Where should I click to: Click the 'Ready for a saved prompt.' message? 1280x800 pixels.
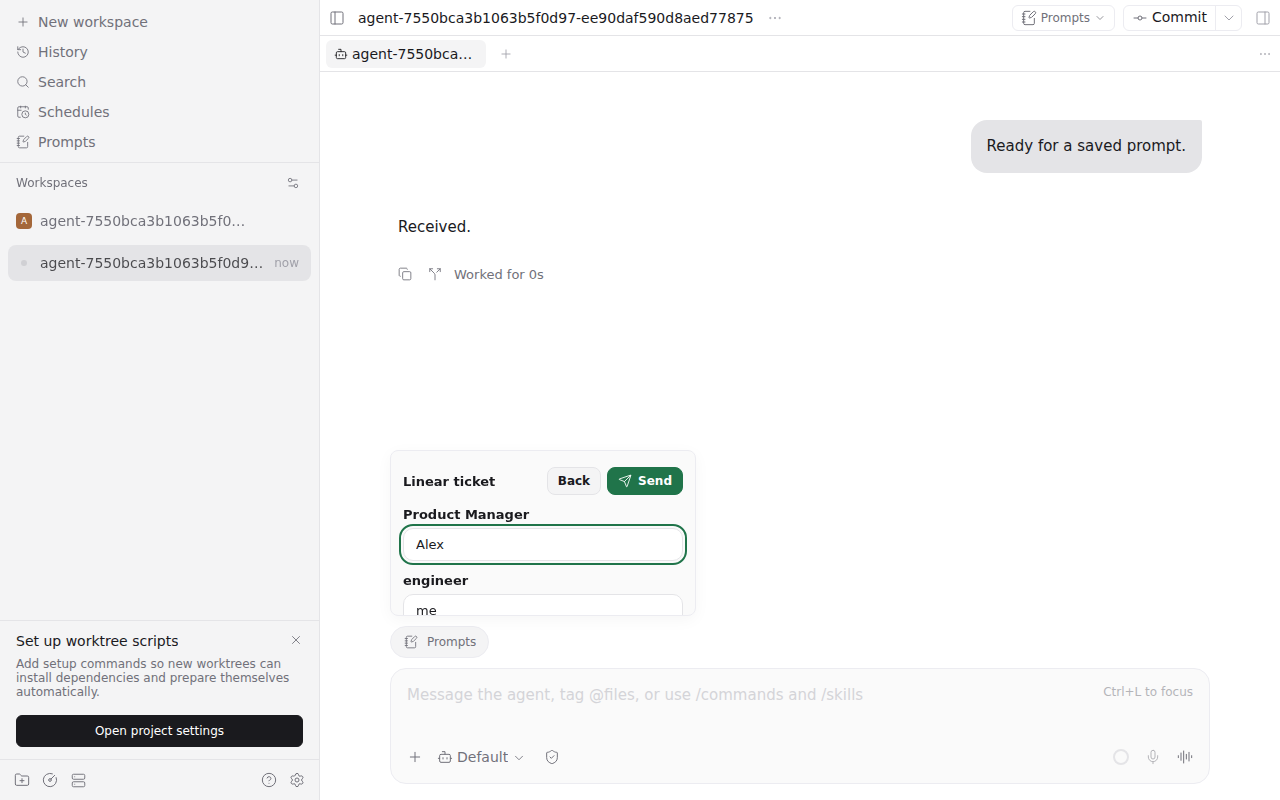(1086, 146)
